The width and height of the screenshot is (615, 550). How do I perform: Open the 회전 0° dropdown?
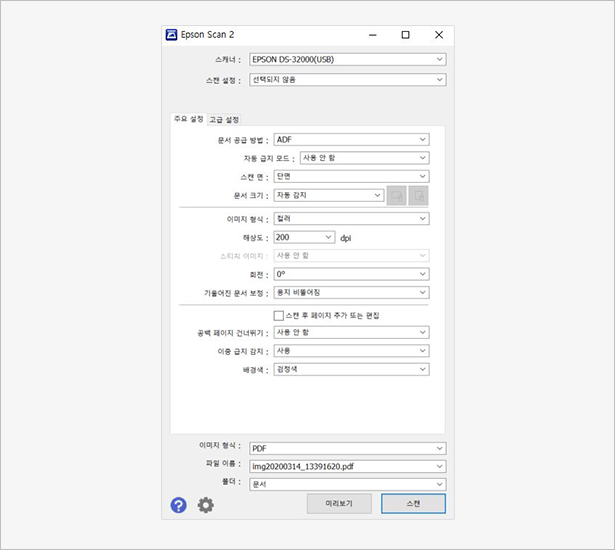[351, 274]
